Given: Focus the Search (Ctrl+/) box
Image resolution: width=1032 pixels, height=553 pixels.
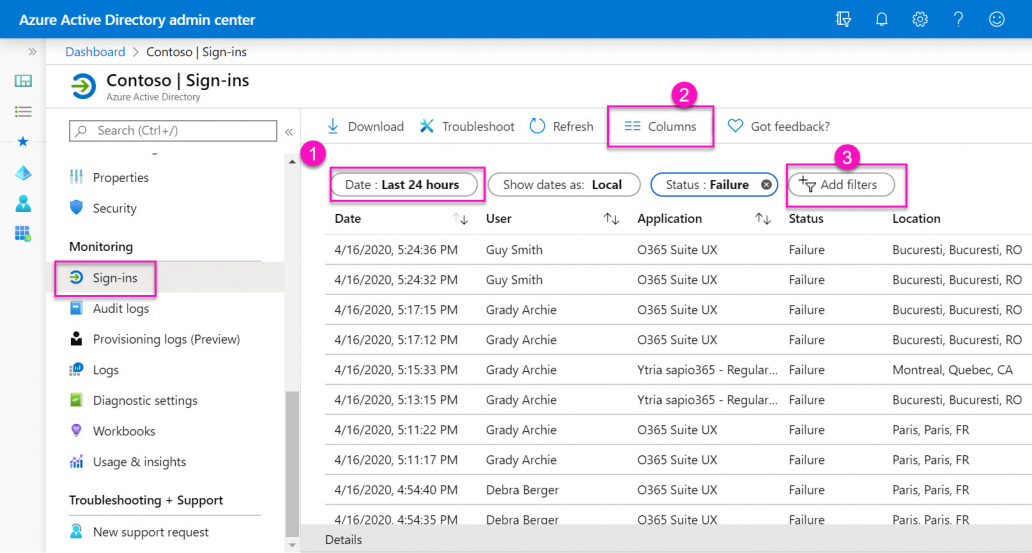Looking at the screenshot, I should 172,130.
